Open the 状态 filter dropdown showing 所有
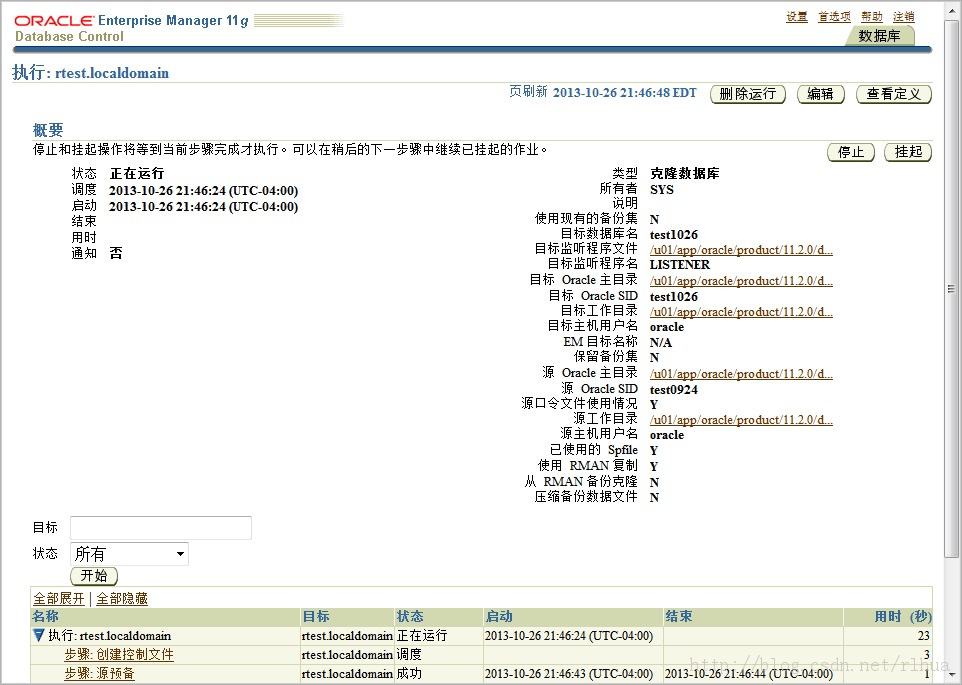 click(129, 554)
